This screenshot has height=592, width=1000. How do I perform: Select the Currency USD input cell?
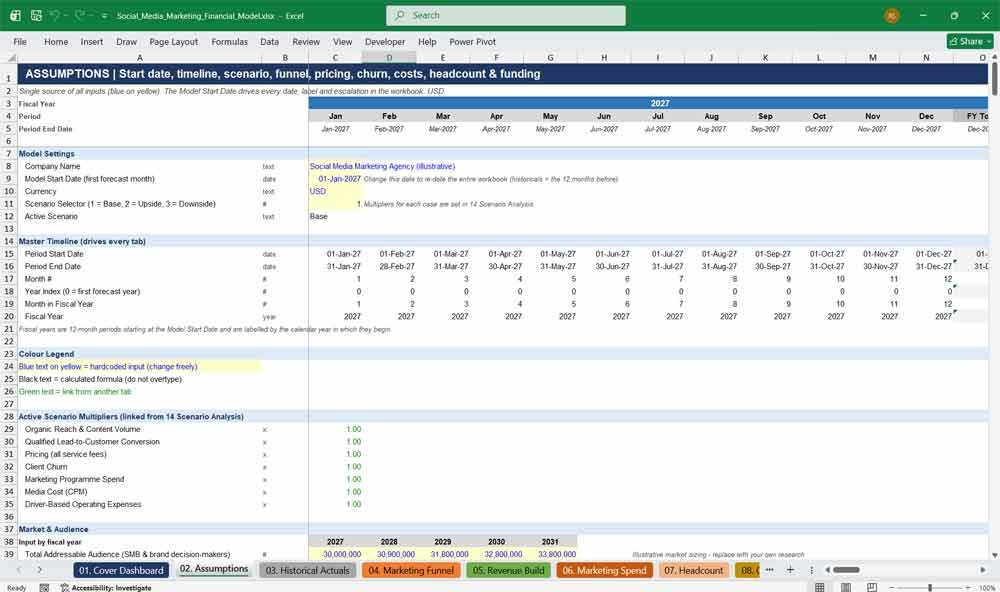(x=335, y=191)
